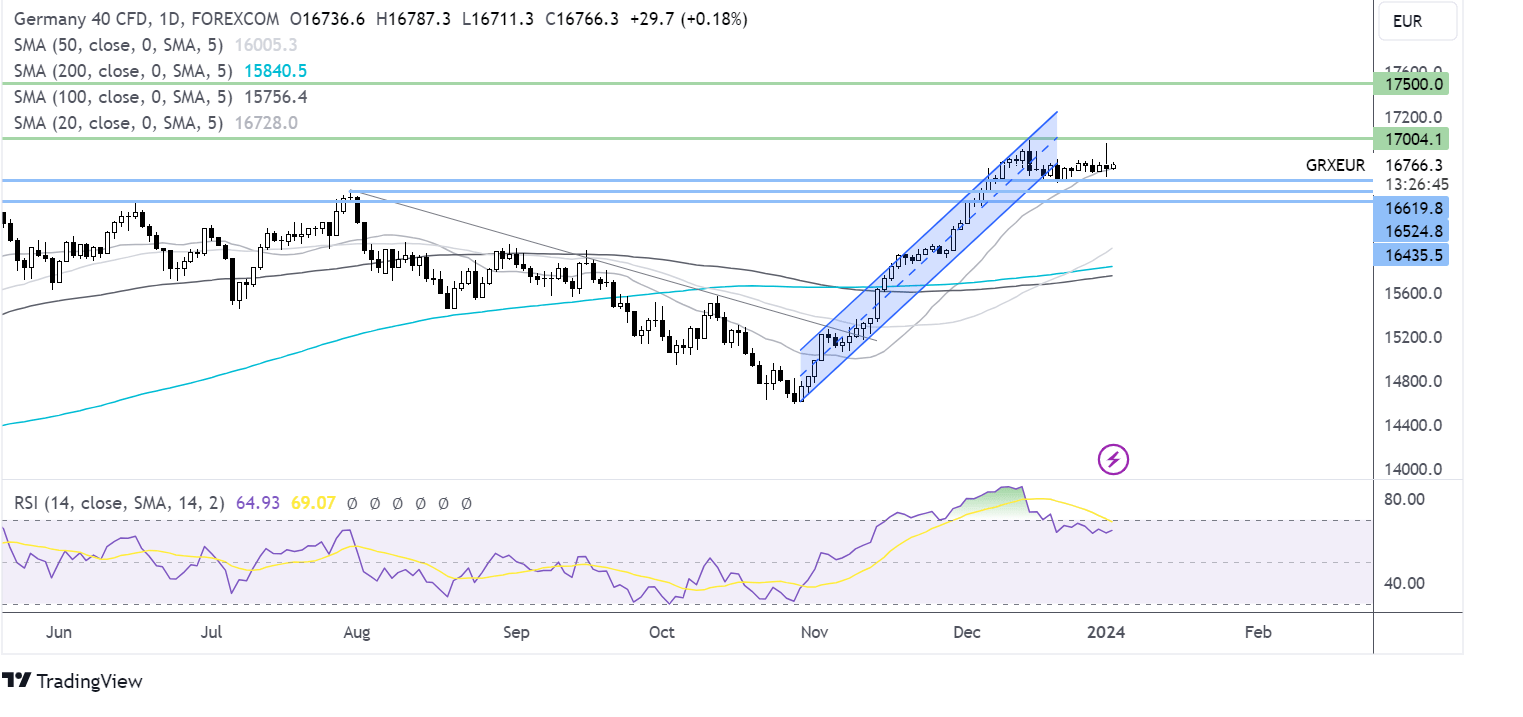The width and height of the screenshot is (1523, 717).
Task: Click the 15200.0 price scale label
Action: [1413, 337]
